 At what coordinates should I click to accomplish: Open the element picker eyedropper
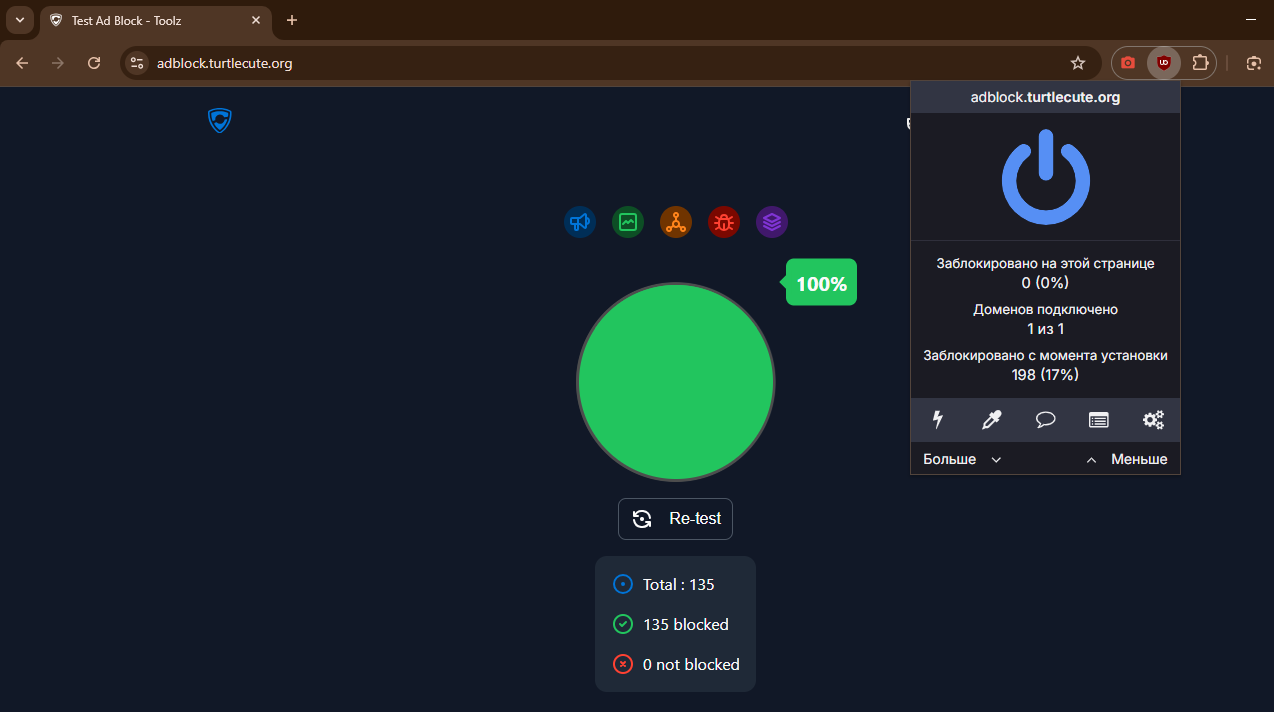[x=992, y=420]
